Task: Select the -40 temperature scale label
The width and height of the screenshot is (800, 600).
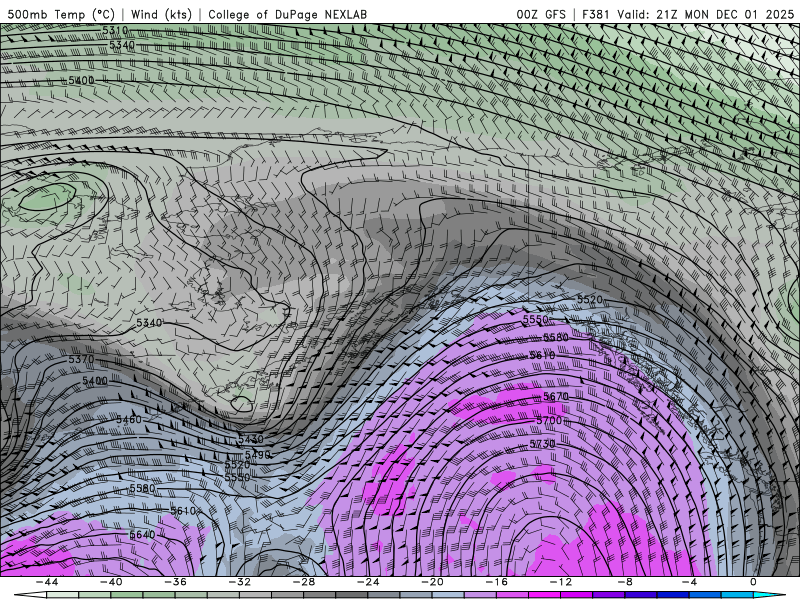Action: point(111,582)
